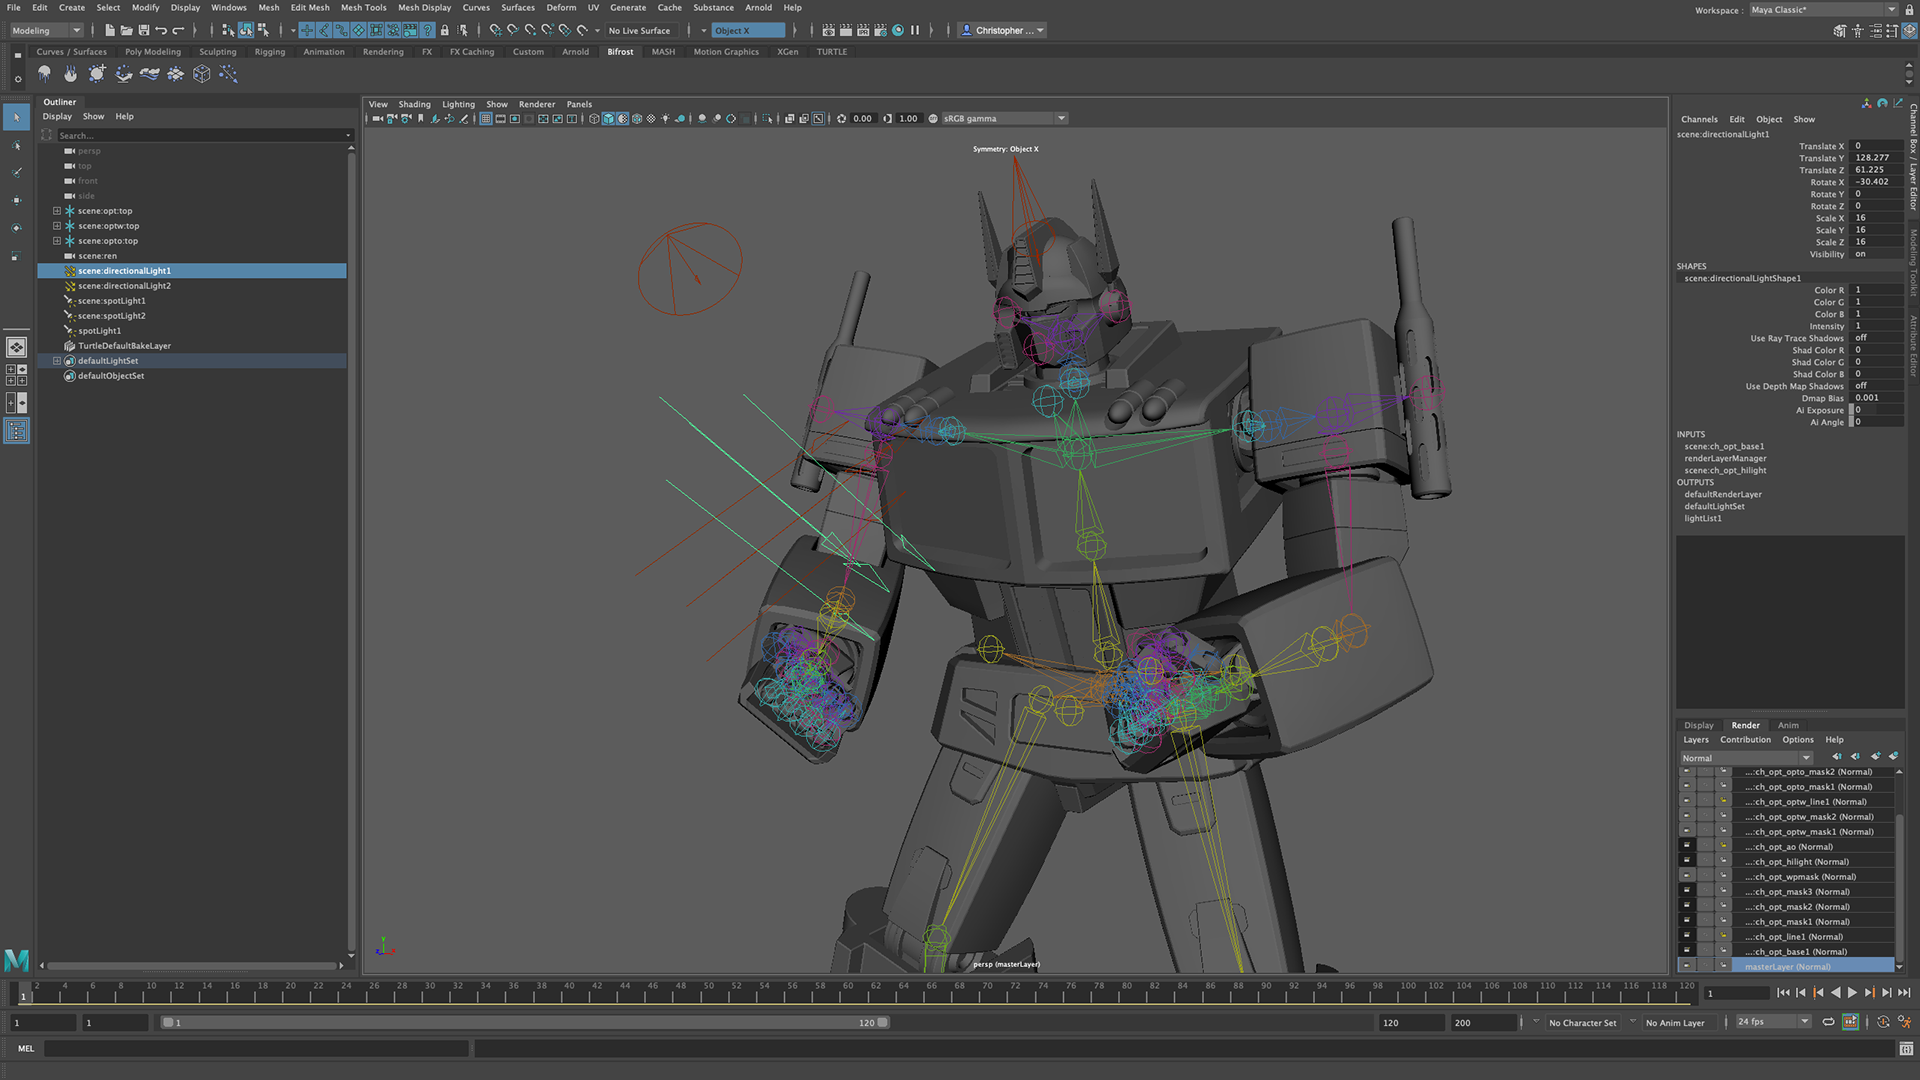The width and height of the screenshot is (1920, 1080).
Task: Click the undo arrow icon
Action: pos(161,30)
